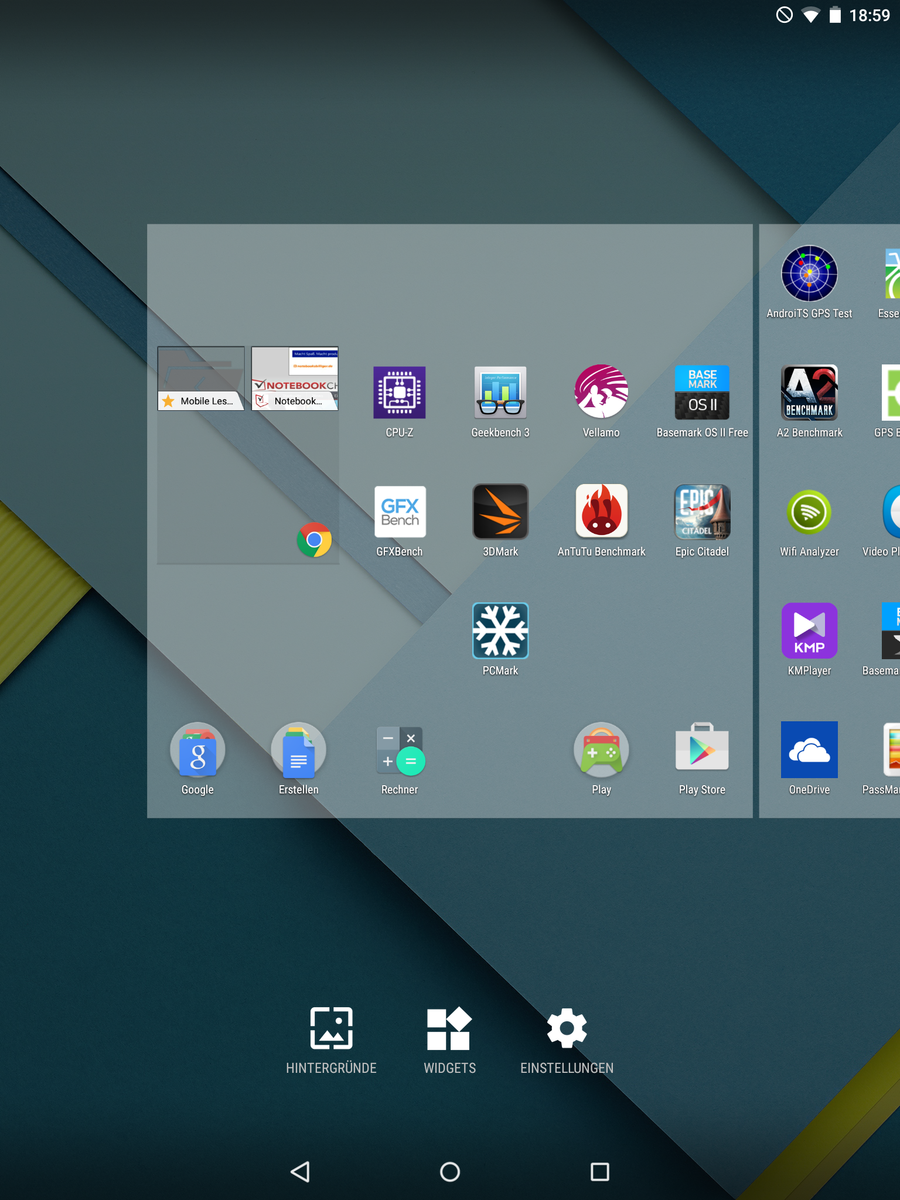The width and height of the screenshot is (900, 1200).
Task: Open Hintergründe wallpaper picker
Action: (x=331, y=1040)
